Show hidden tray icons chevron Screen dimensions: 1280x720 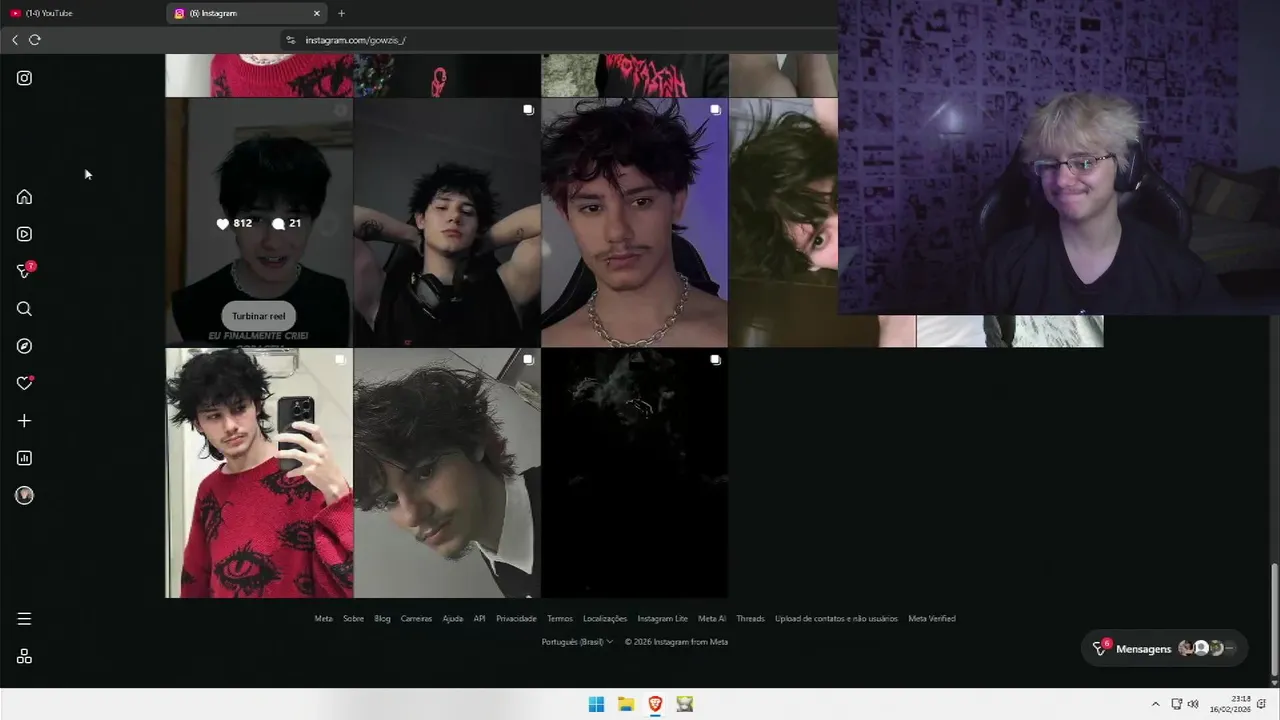pyautogui.click(x=1156, y=704)
